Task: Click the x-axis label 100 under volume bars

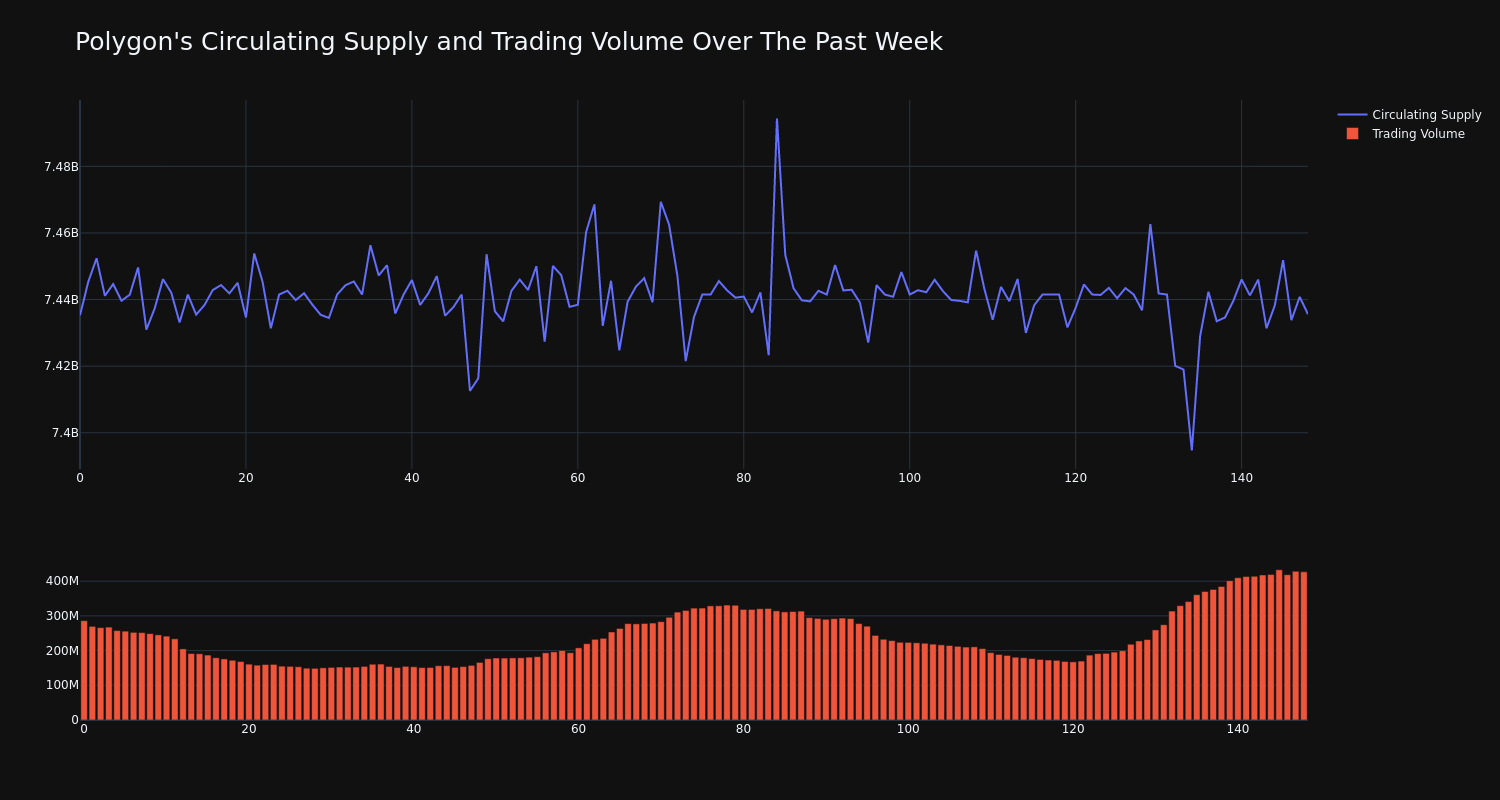Action: coord(908,729)
